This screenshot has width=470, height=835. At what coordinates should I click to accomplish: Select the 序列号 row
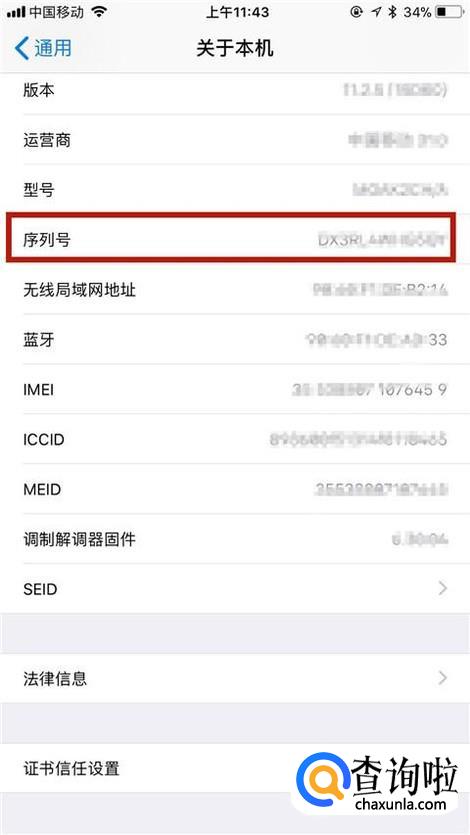[231, 238]
